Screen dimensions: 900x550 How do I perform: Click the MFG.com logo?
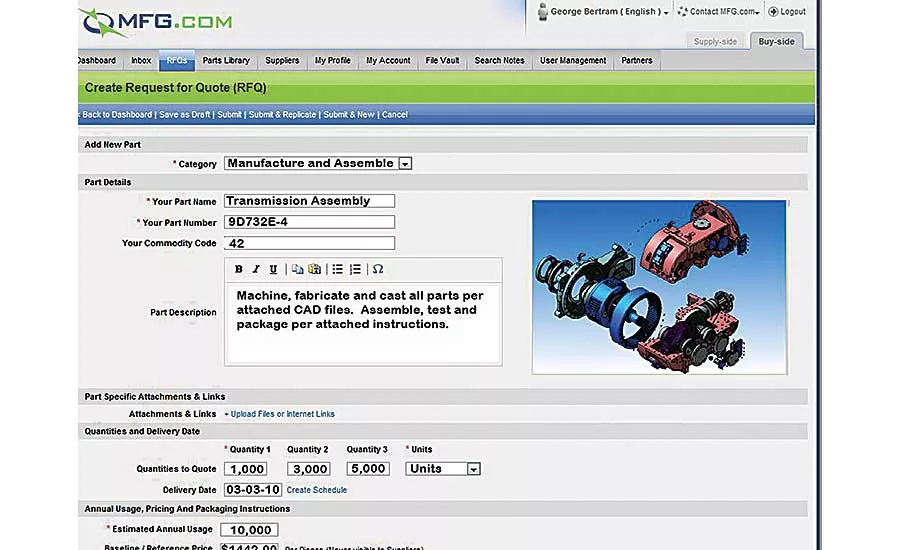(x=157, y=22)
